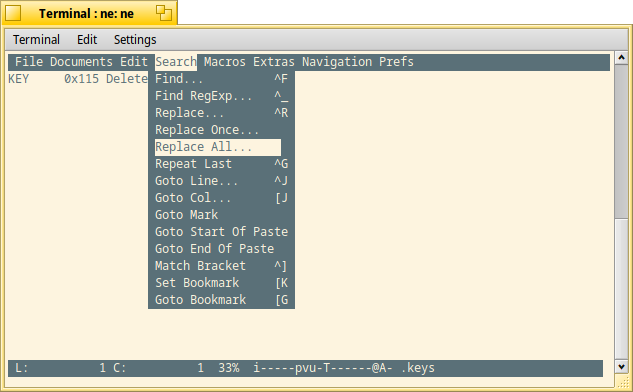This screenshot has width=633, height=392.
Task: Open the Terminal menu
Action: pyautogui.click(x=36, y=40)
